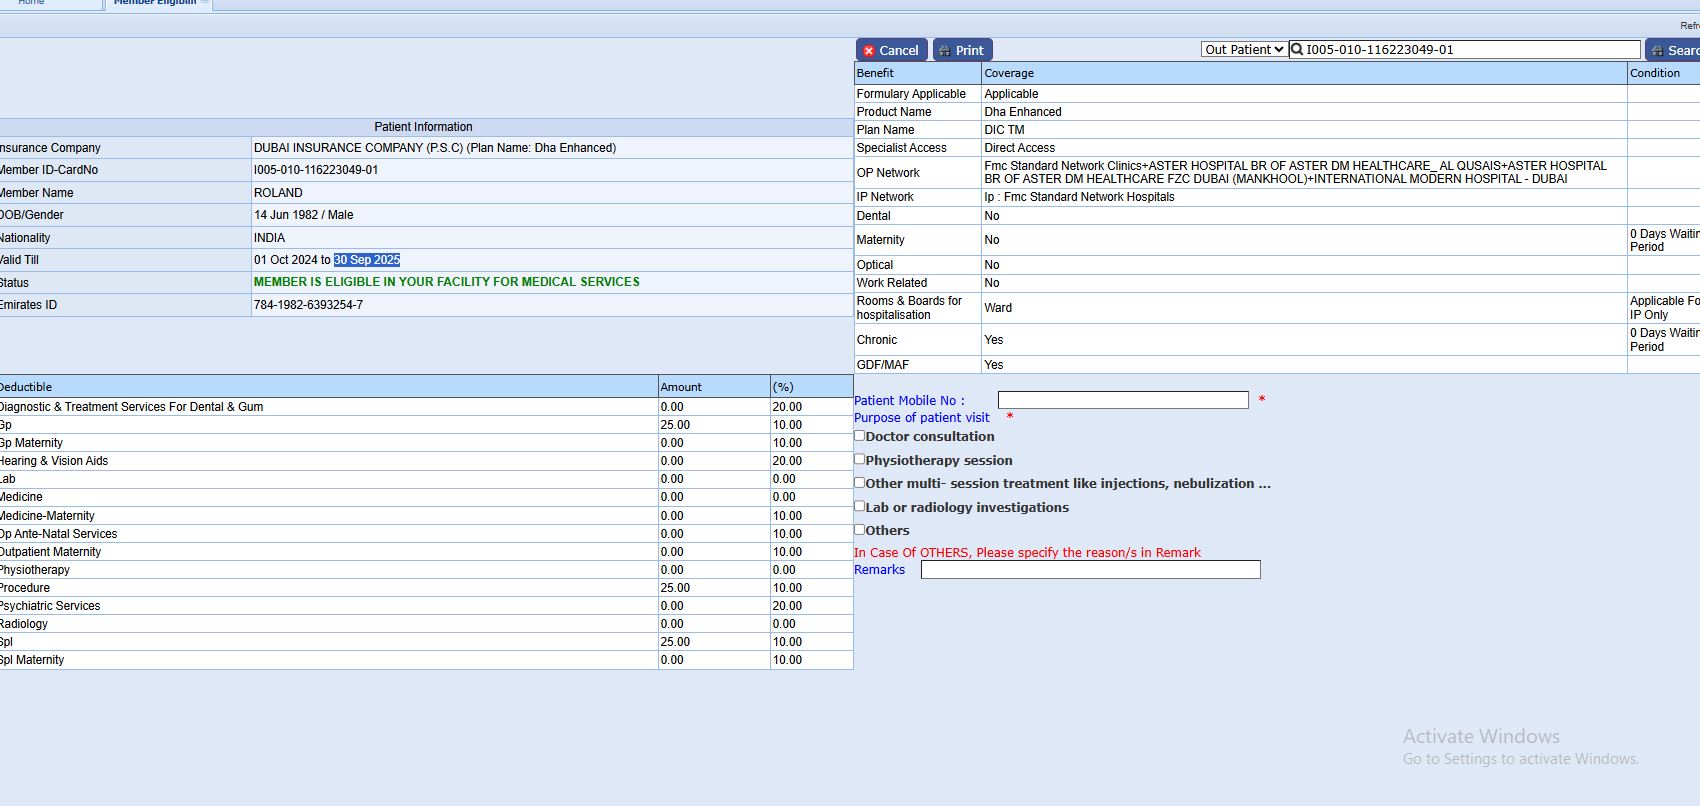Click the printer icon on Print
The height and width of the screenshot is (806, 1700).
pyautogui.click(x=944, y=51)
